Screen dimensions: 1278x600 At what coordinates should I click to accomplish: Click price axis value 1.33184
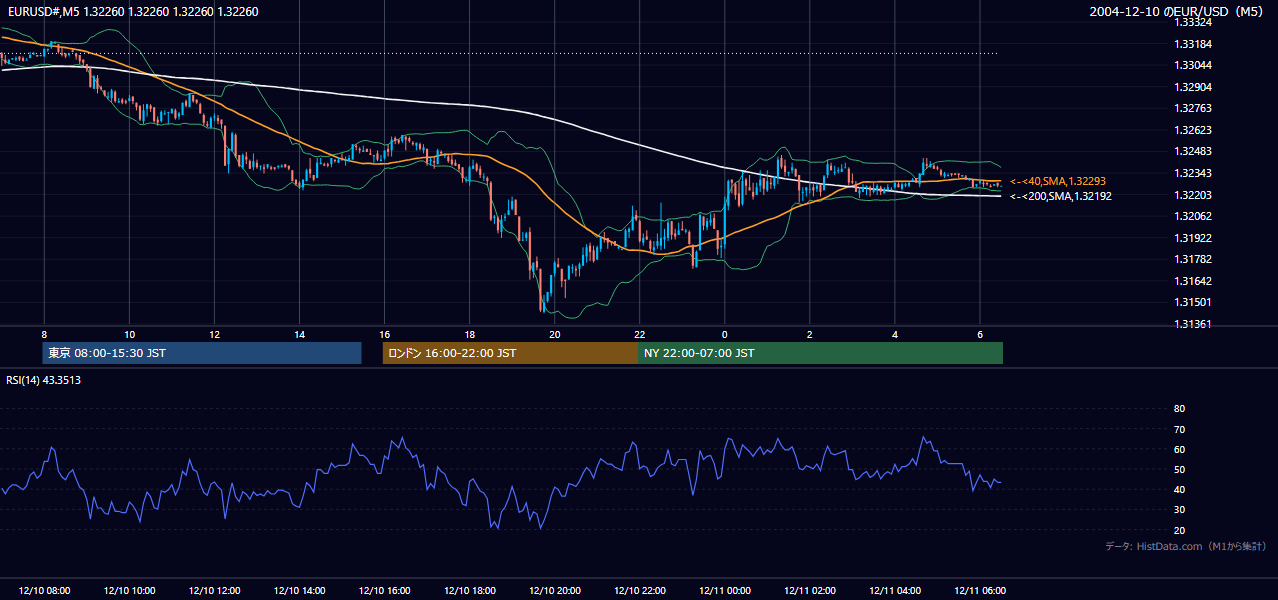pos(1195,44)
